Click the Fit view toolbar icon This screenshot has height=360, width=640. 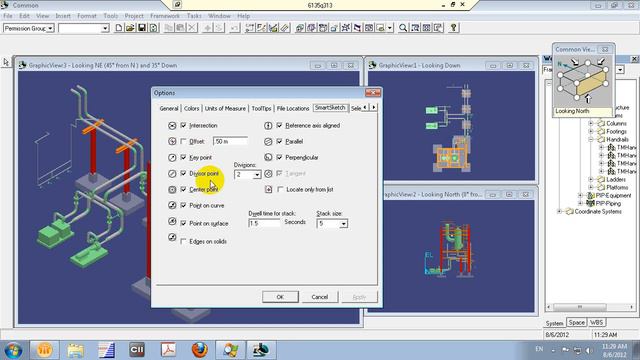[427, 28]
